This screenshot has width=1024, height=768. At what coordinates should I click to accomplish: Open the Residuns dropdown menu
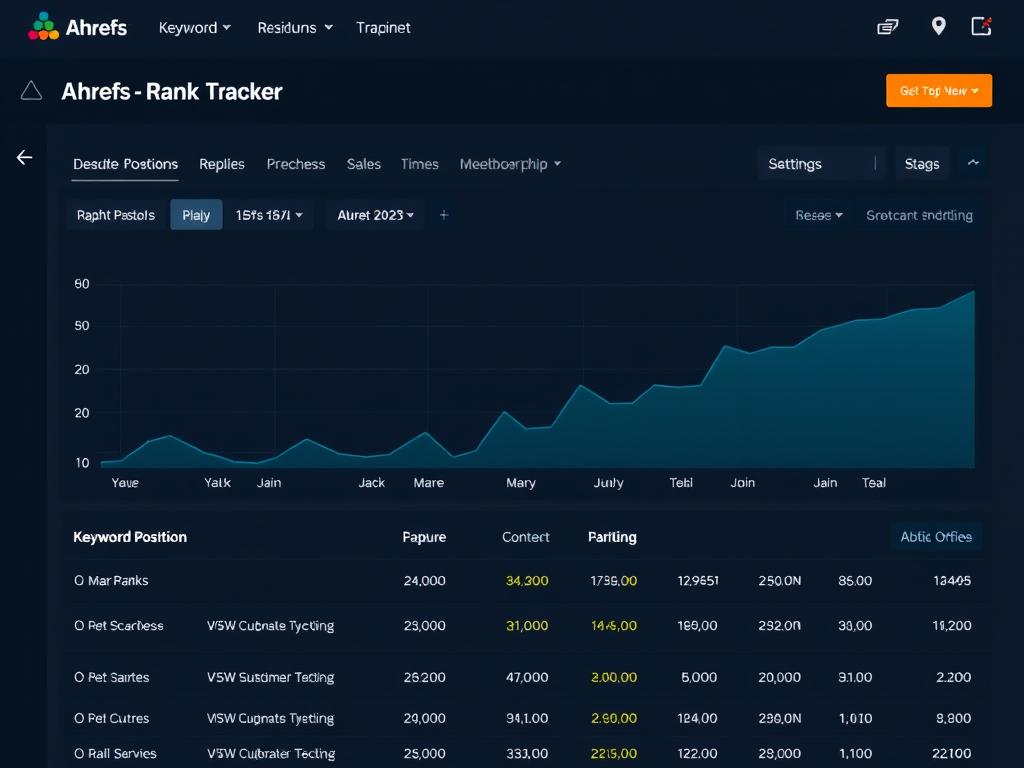coord(295,27)
